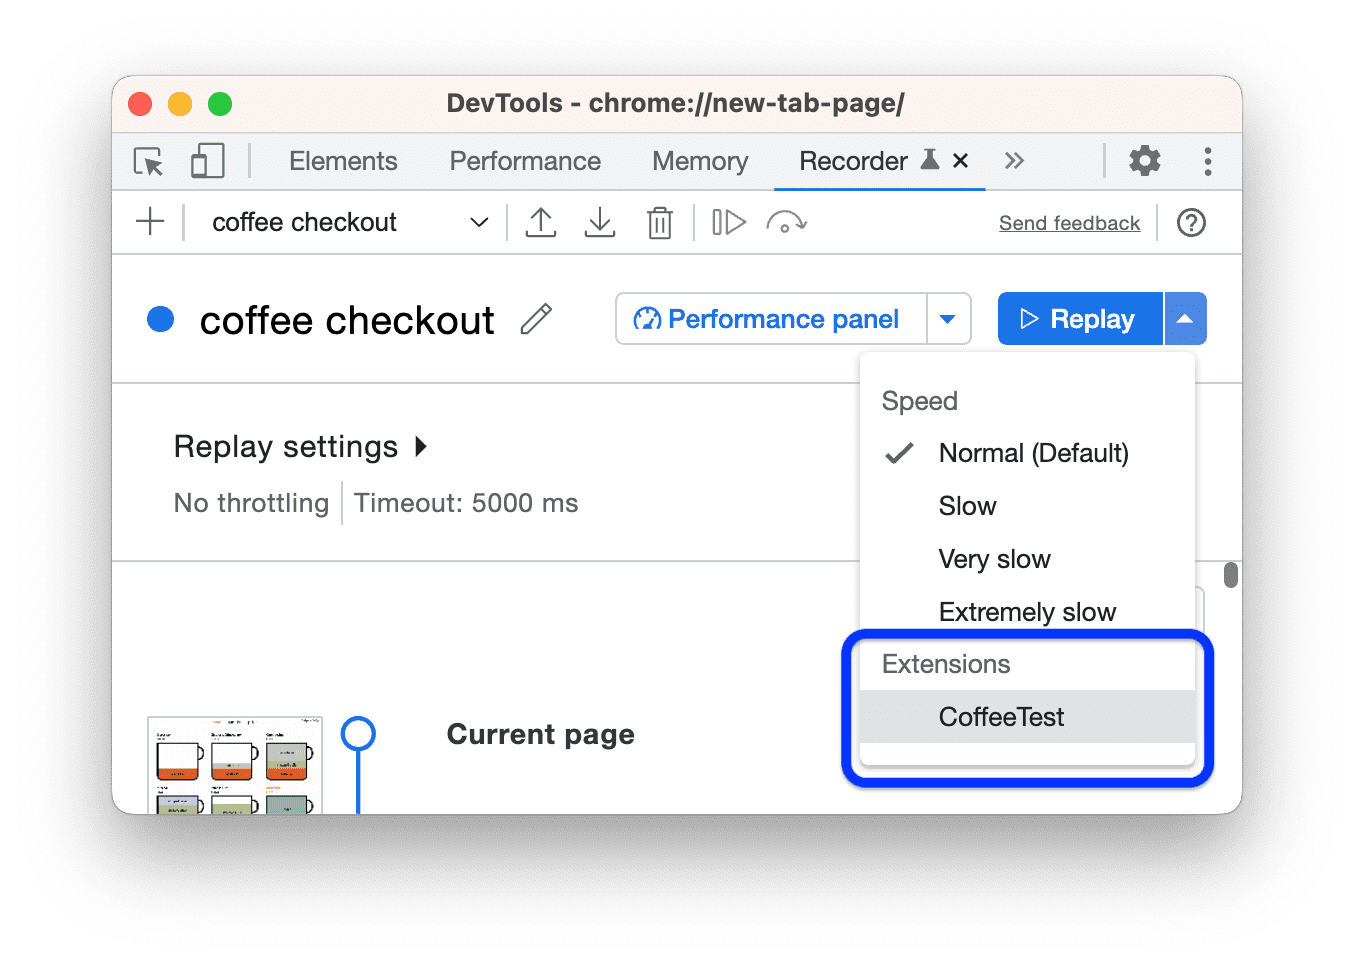
Task: Click the step-over replay icon
Action: tap(728, 222)
